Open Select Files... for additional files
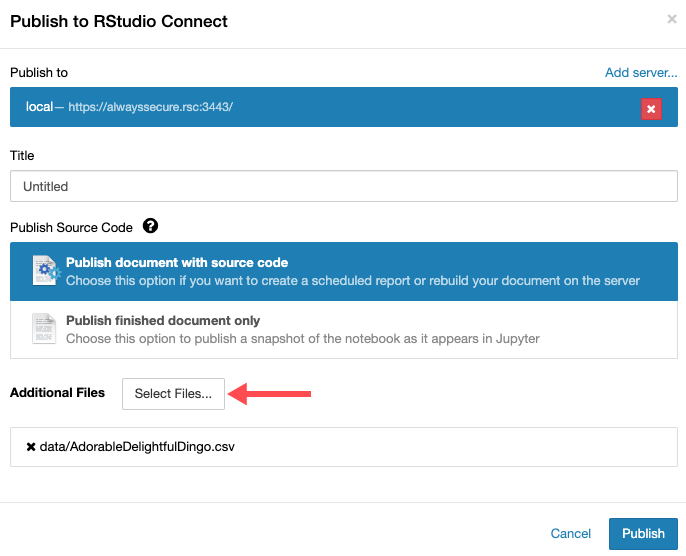 click(173, 394)
